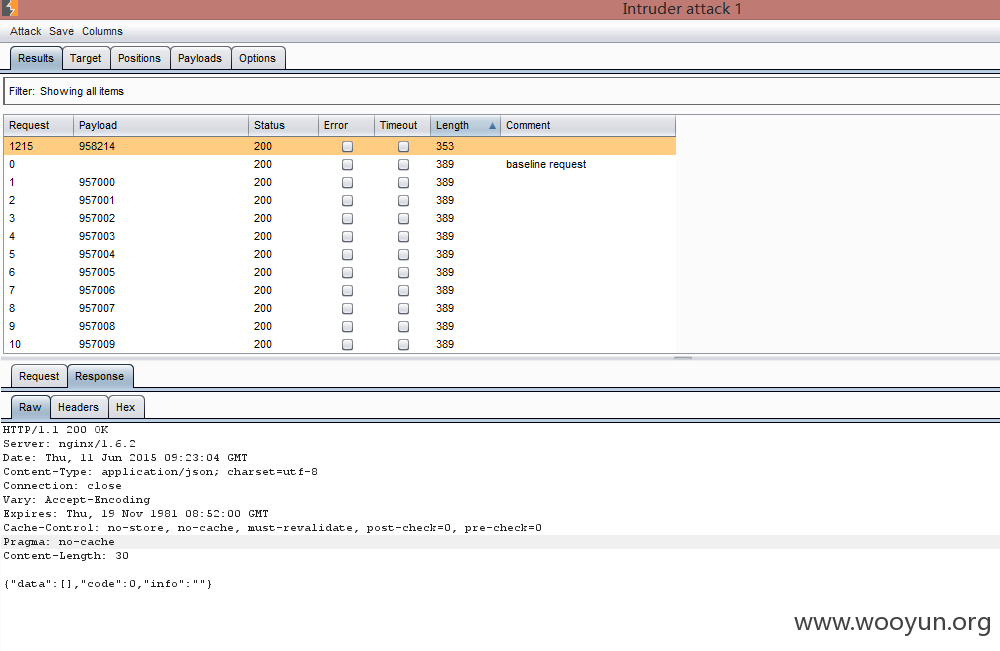This screenshot has height=651, width=1000.
Task: Click the length value 353
Action: pos(445,146)
